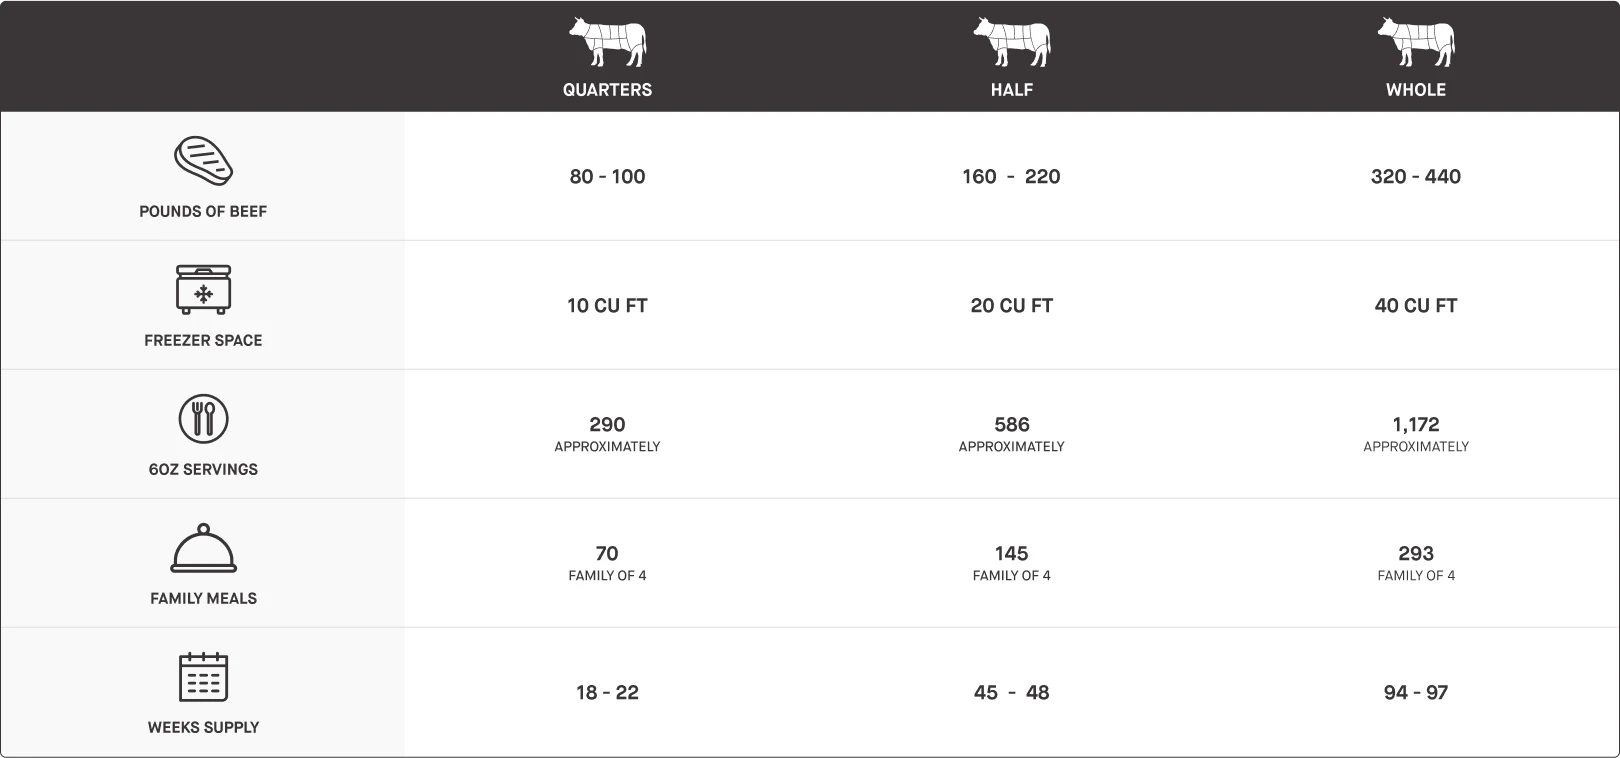Click the 1,172 servings value

pos(1415,425)
